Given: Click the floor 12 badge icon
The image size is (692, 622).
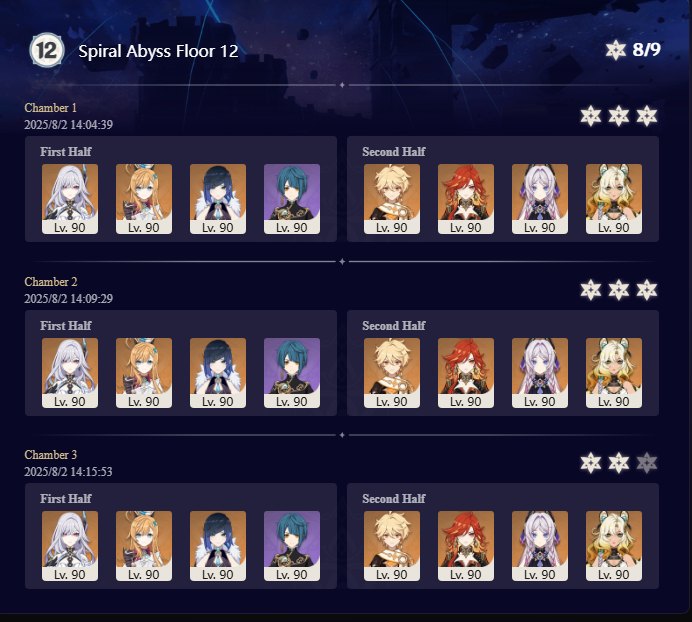Looking at the screenshot, I should (47, 50).
